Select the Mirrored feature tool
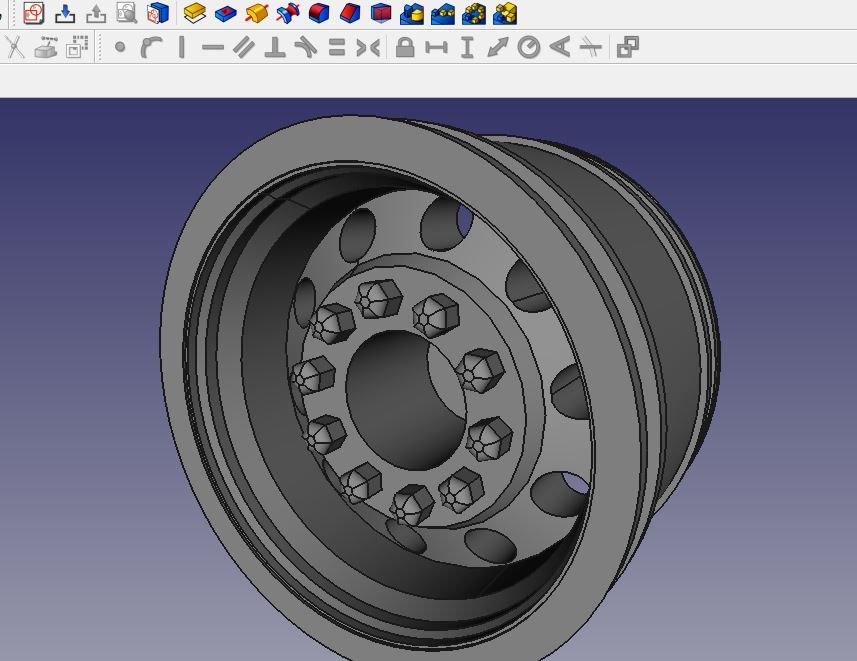The width and height of the screenshot is (857, 661). click(412, 14)
